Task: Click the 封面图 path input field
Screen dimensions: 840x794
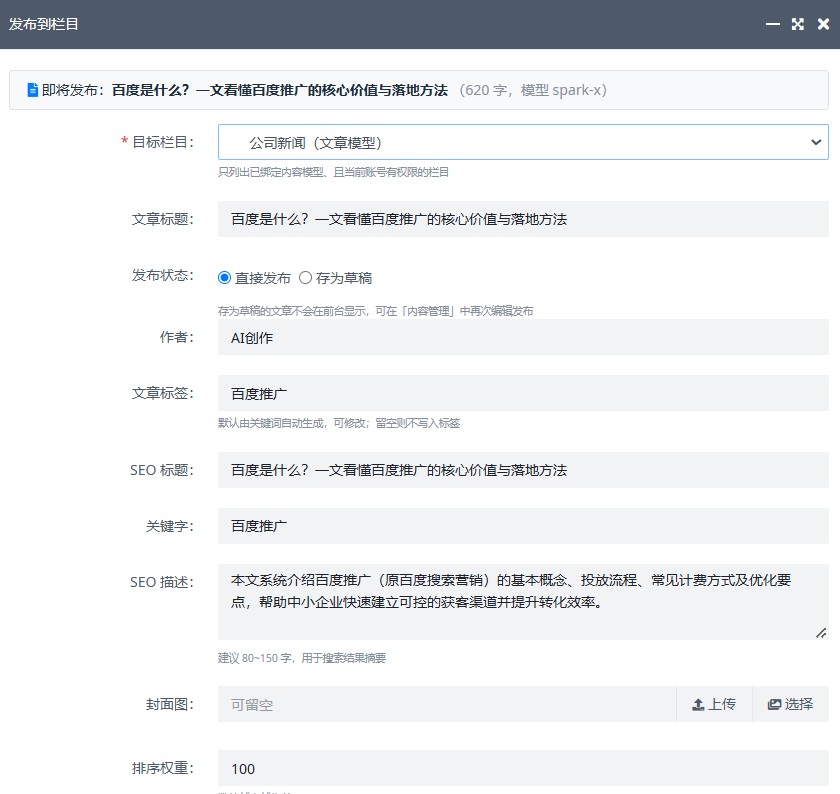Action: click(x=447, y=704)
